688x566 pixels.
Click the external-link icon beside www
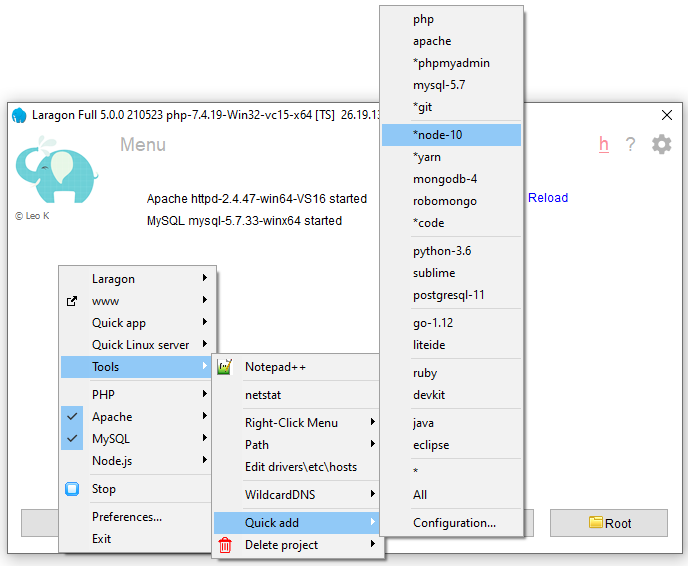pos(72,301)
